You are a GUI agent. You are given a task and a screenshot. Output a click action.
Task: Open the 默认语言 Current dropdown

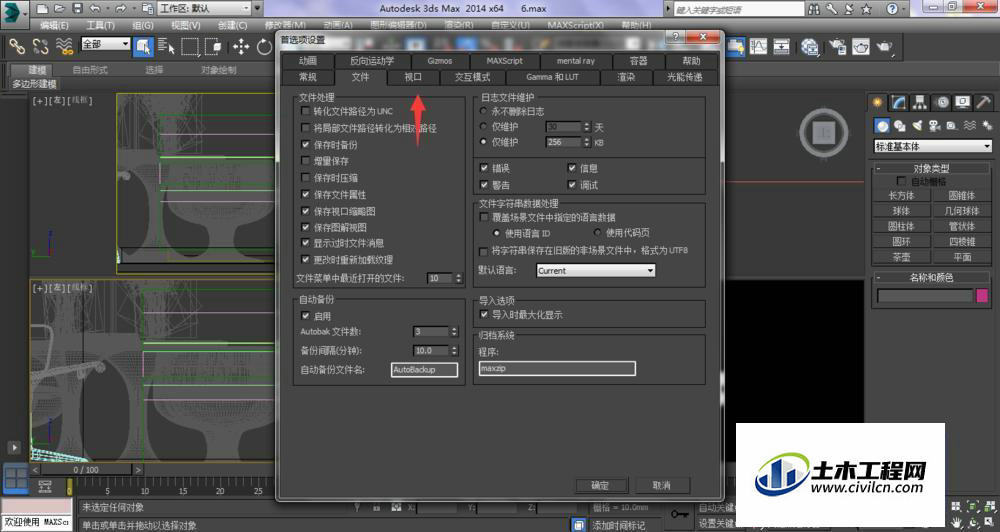pos(596,270)
